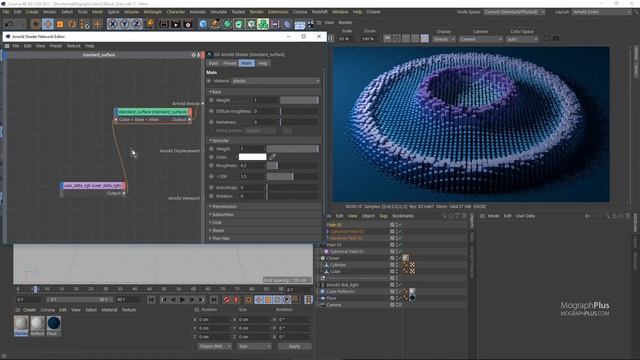Screen dimensions: 640x360
Task: Expand the Sheen section
Action: (x=218, y=231)
